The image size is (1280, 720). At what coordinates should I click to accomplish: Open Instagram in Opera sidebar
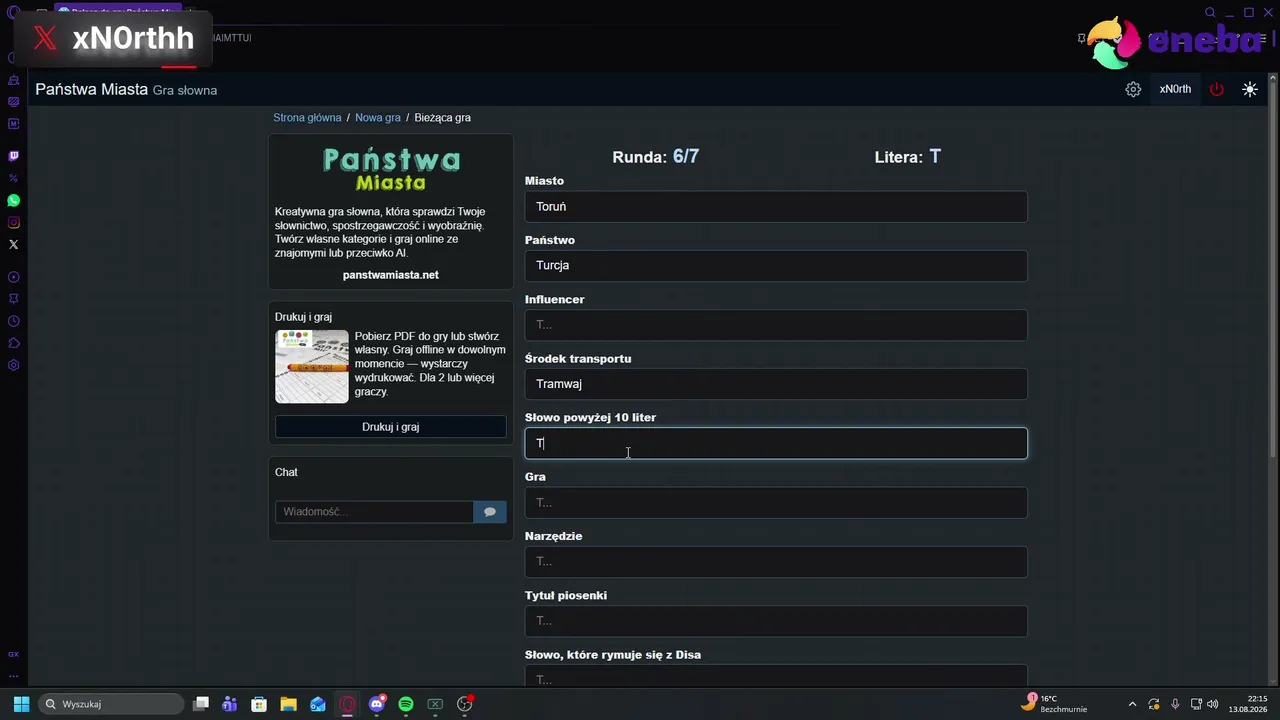click(x=14, y=223)
